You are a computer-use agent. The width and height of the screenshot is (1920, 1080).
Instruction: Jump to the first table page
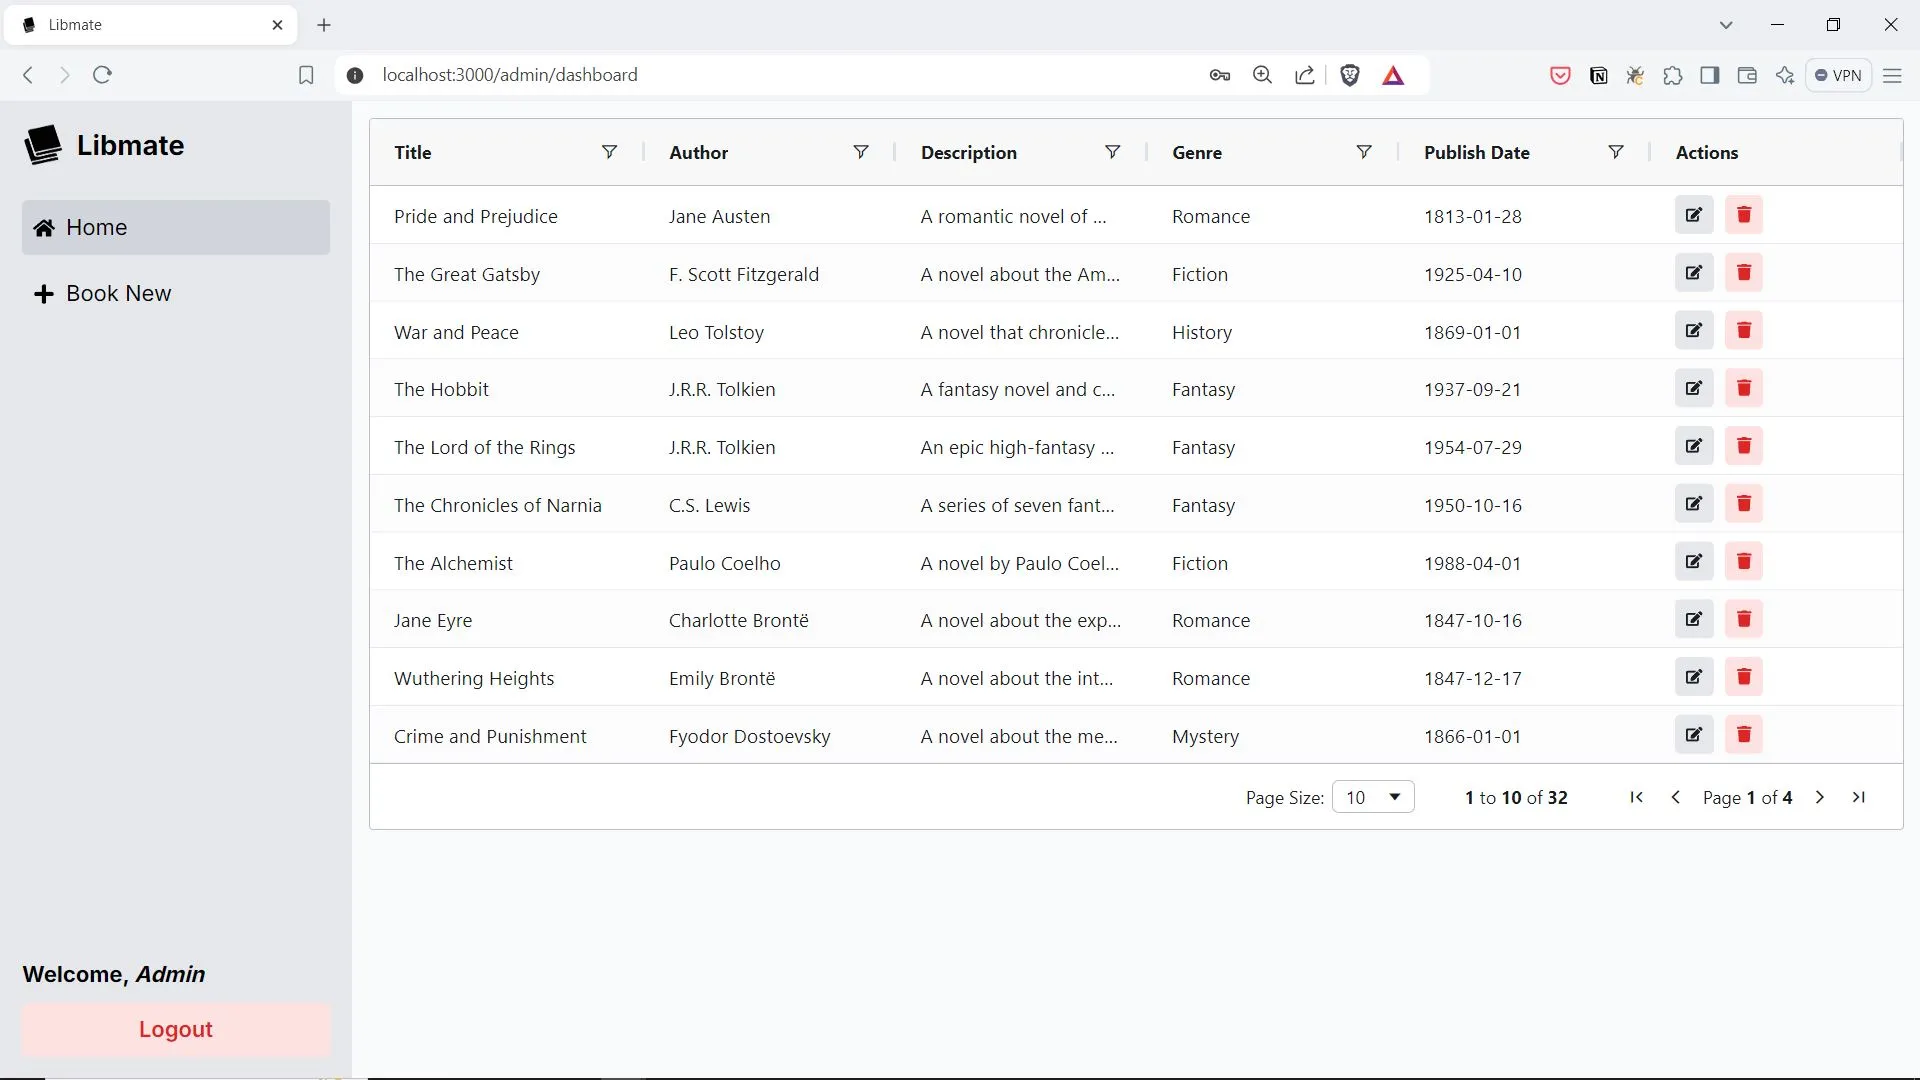1637,797
